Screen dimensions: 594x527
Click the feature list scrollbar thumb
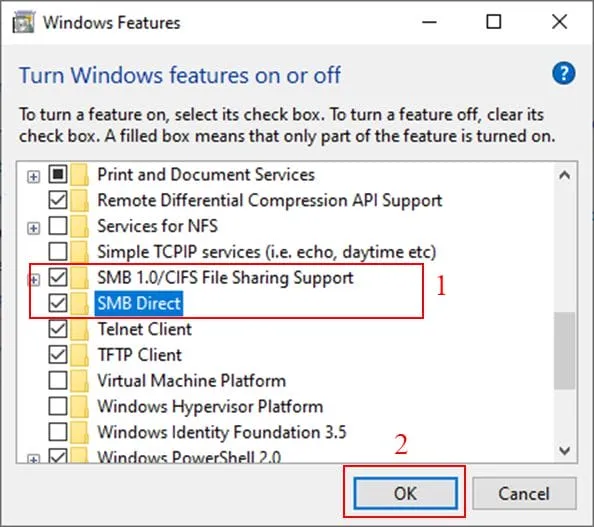coord(564,350)
